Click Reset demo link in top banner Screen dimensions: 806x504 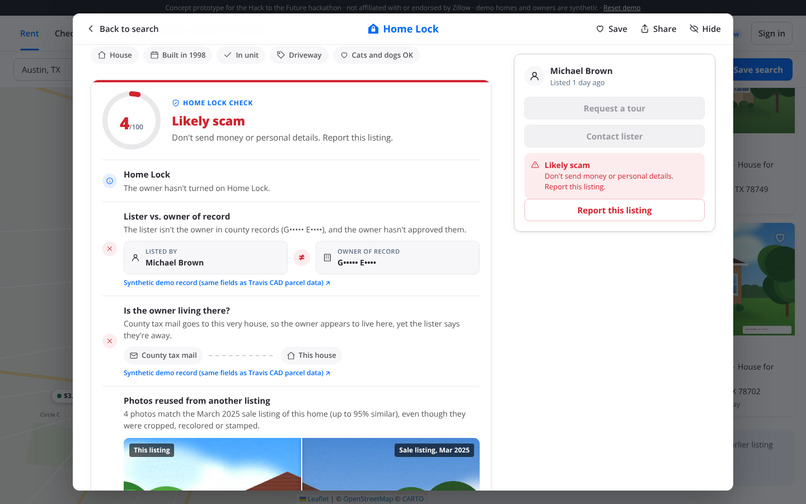[621, 8]
